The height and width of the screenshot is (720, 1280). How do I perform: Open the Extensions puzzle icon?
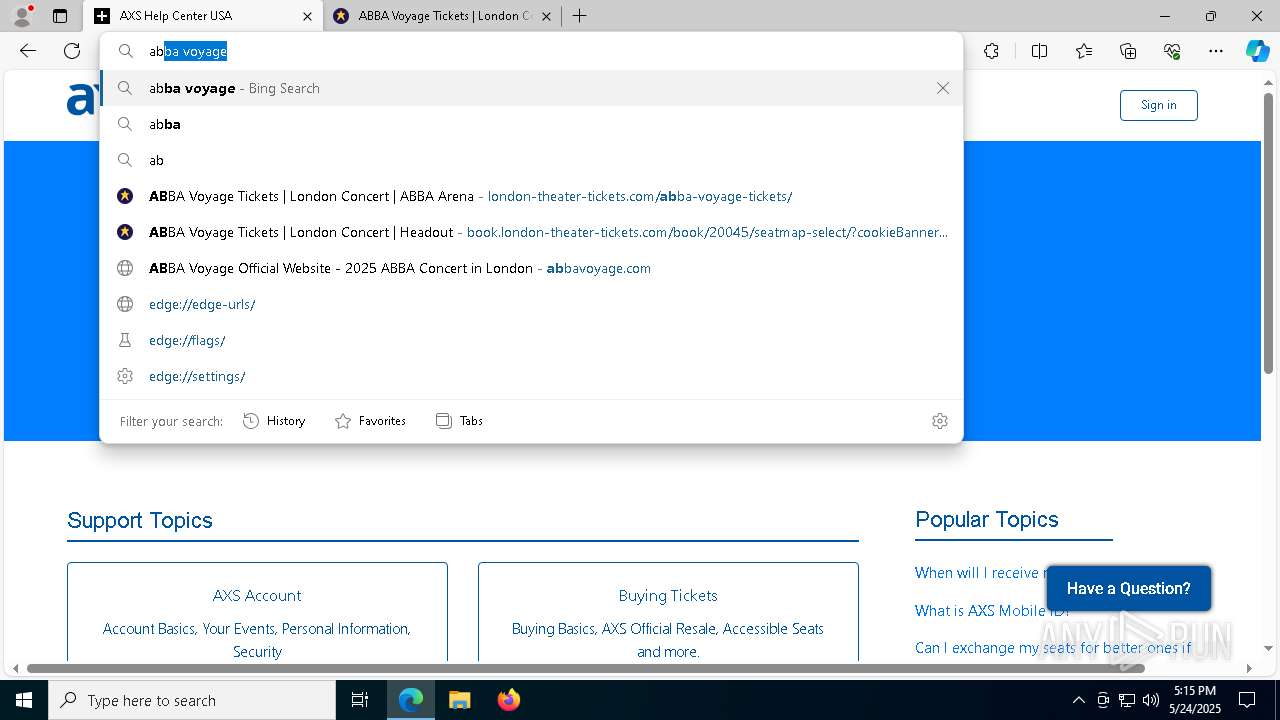pos(991,51)
